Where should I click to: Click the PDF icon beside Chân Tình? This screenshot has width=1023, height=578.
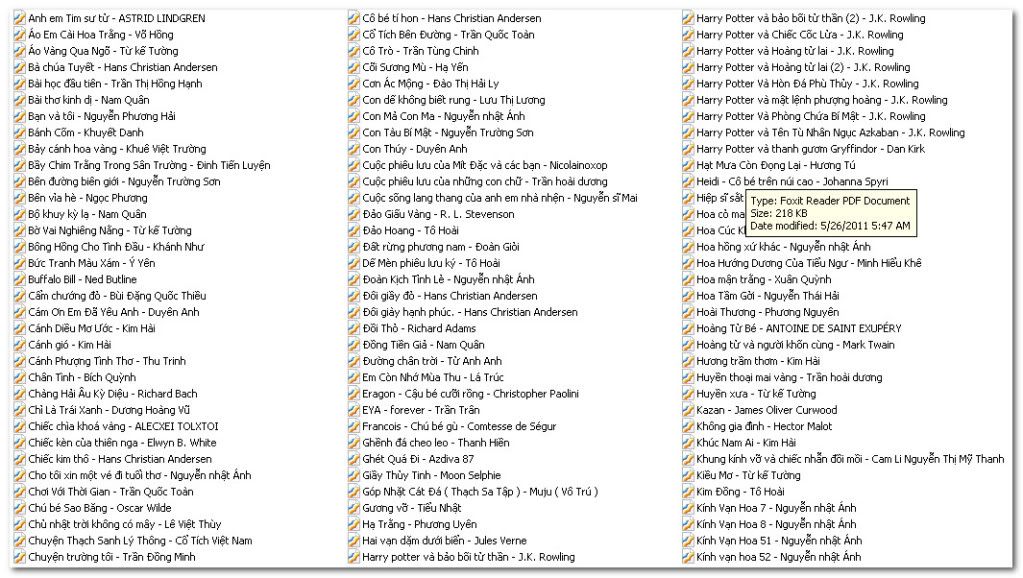point(19,377)
